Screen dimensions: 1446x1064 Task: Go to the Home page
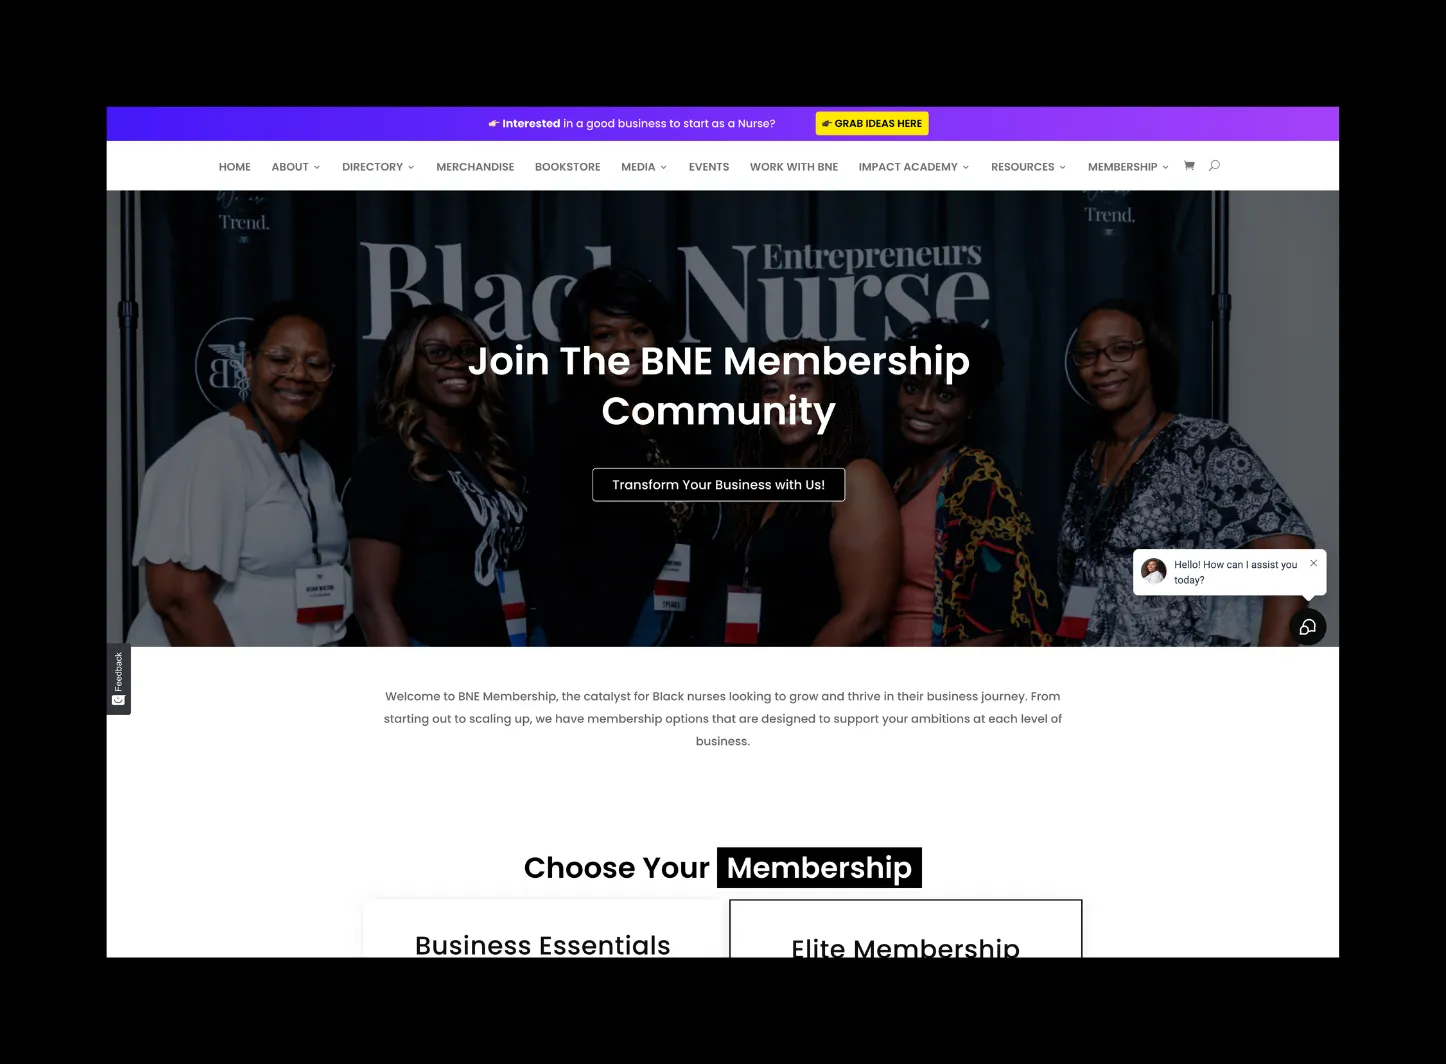pyautogui.click(x=235, y=167)
